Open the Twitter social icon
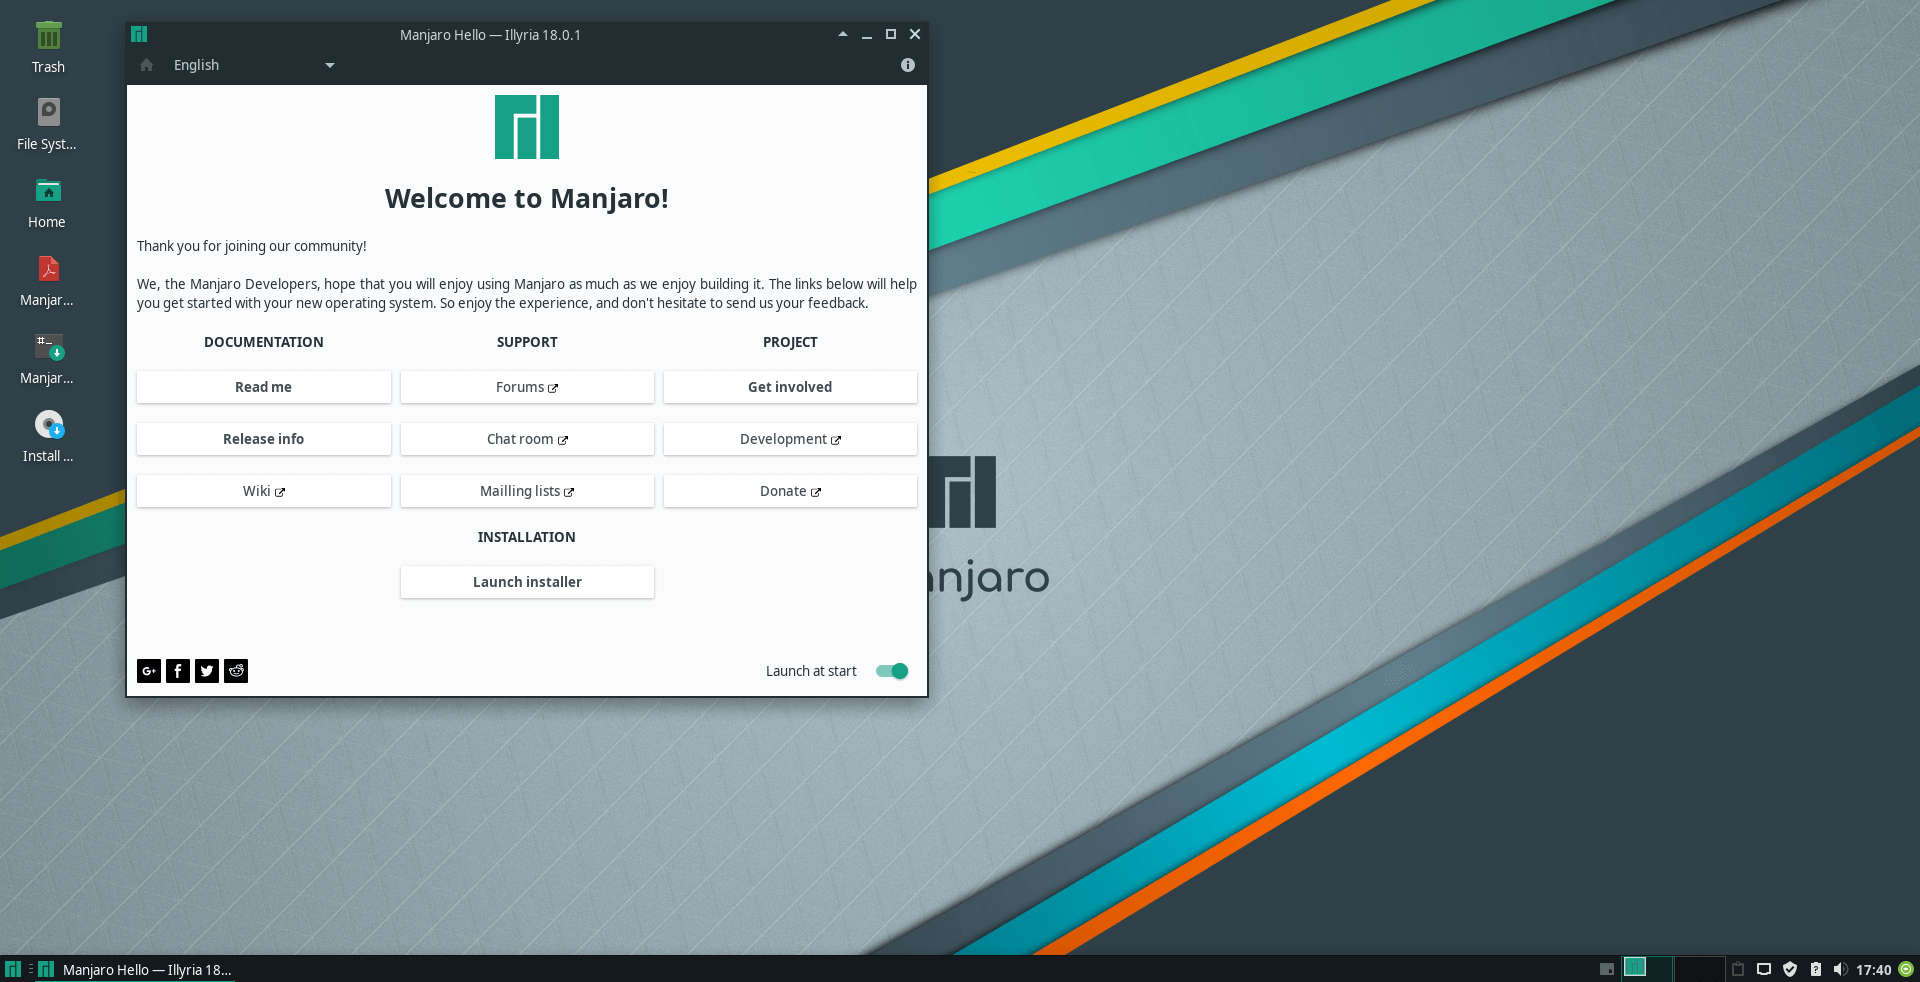This screenshot has height=982, width=1920. pos(207,671)
